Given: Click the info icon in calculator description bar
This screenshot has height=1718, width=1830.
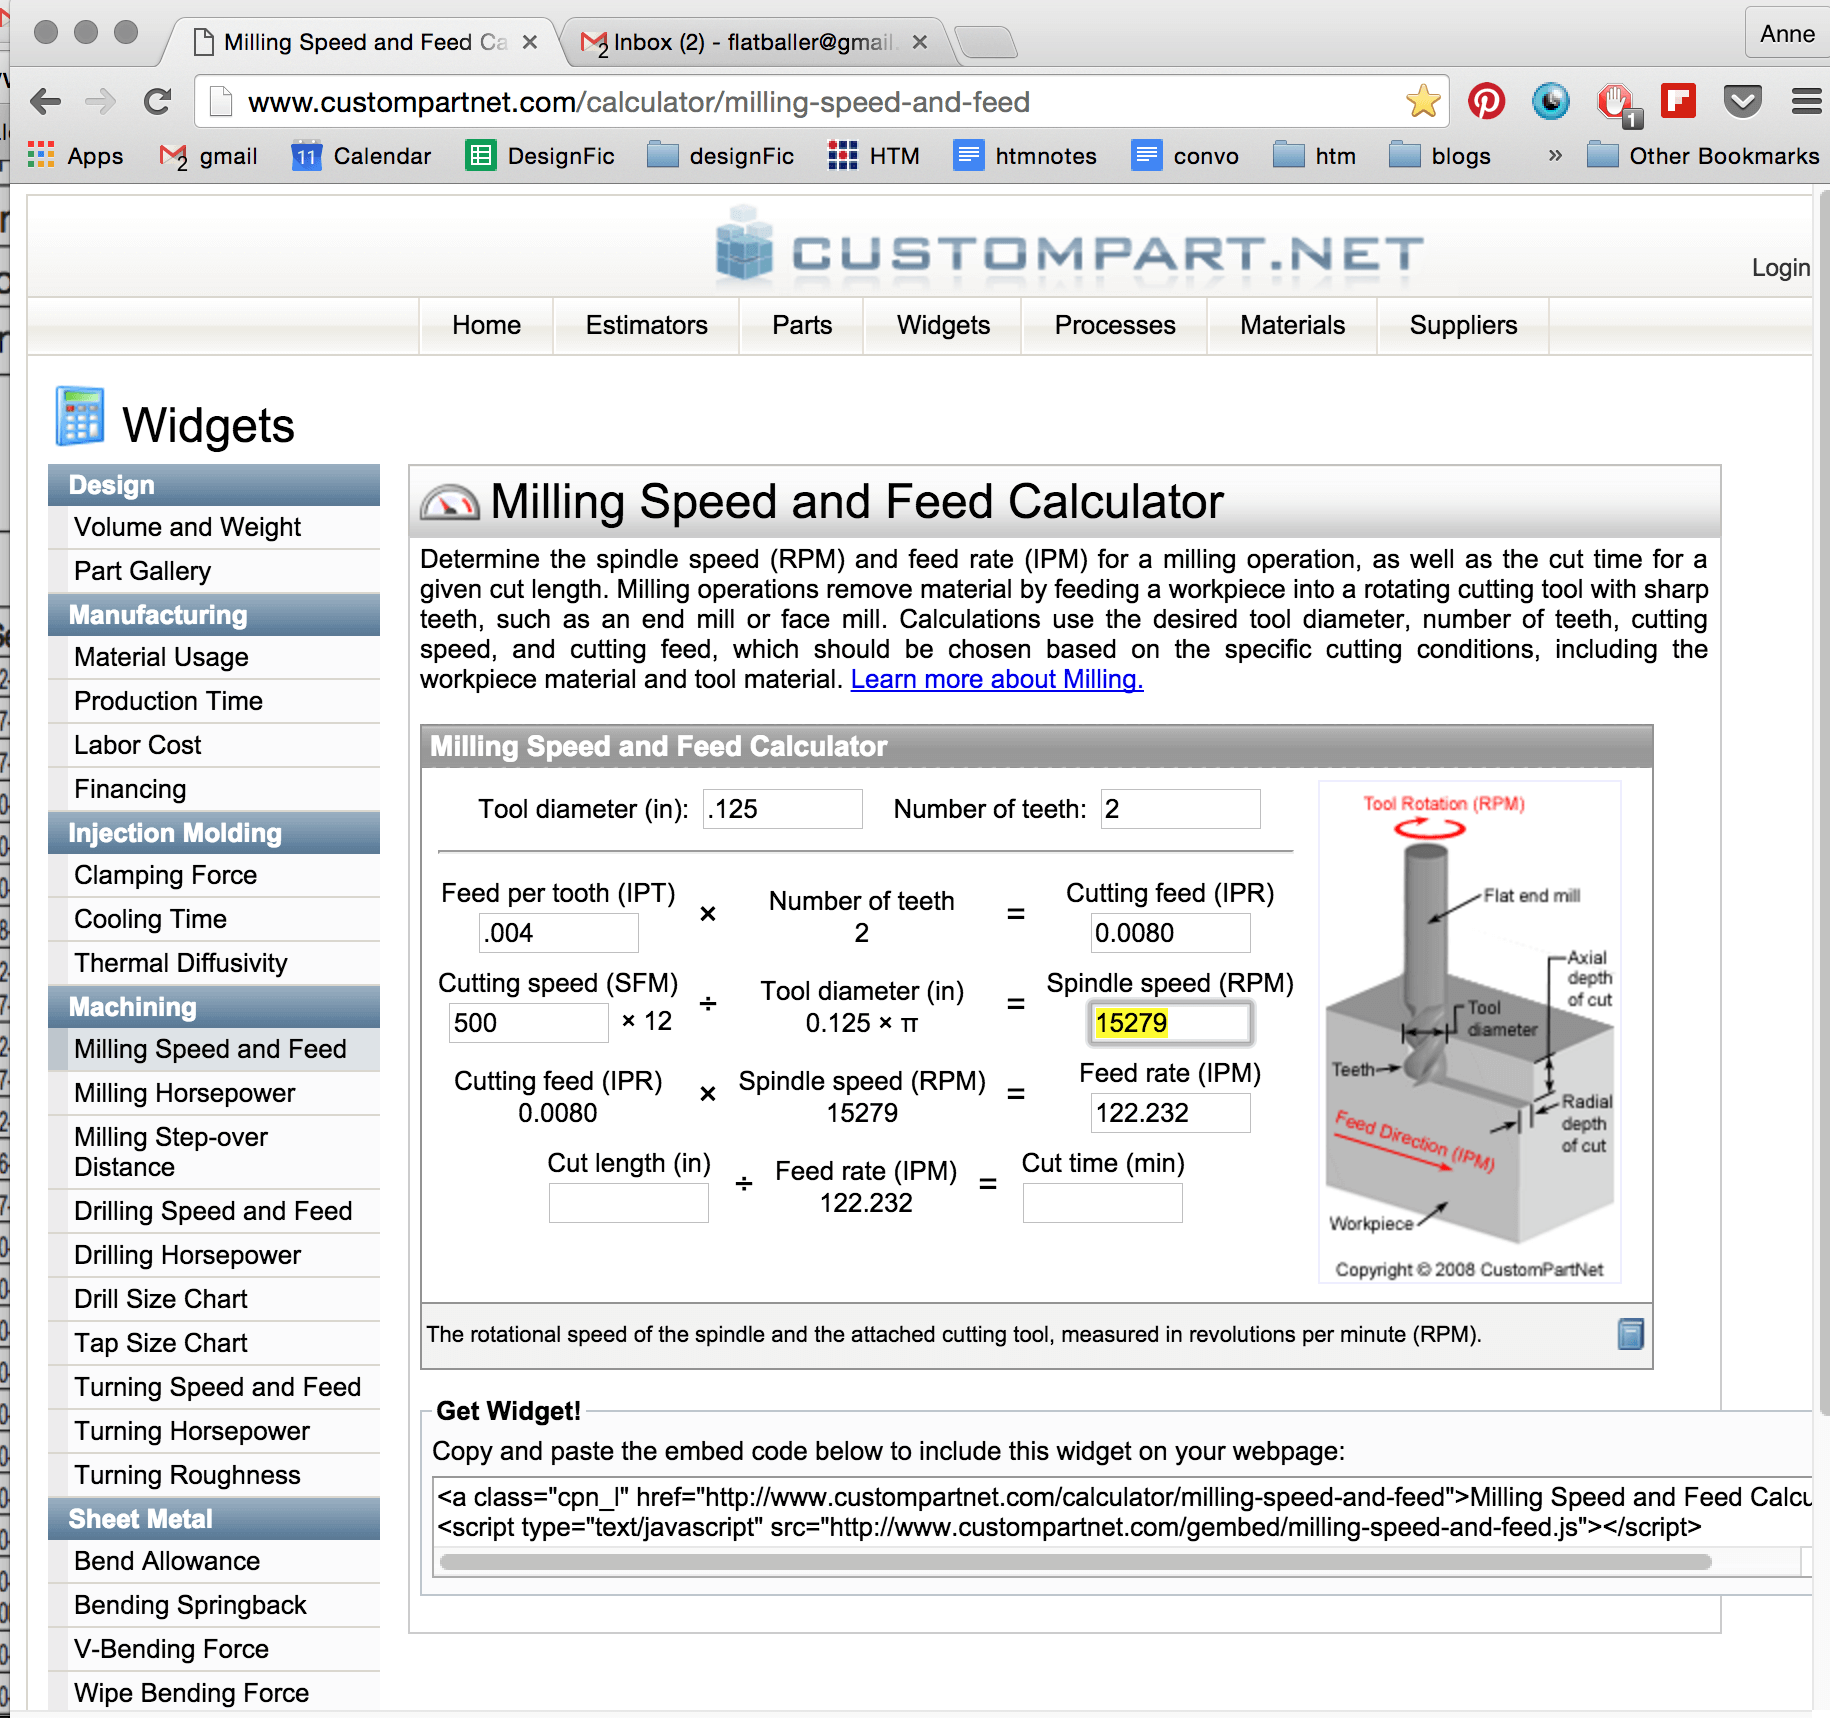Looking at the screenshot, I should click(x=1631, y=1333).
